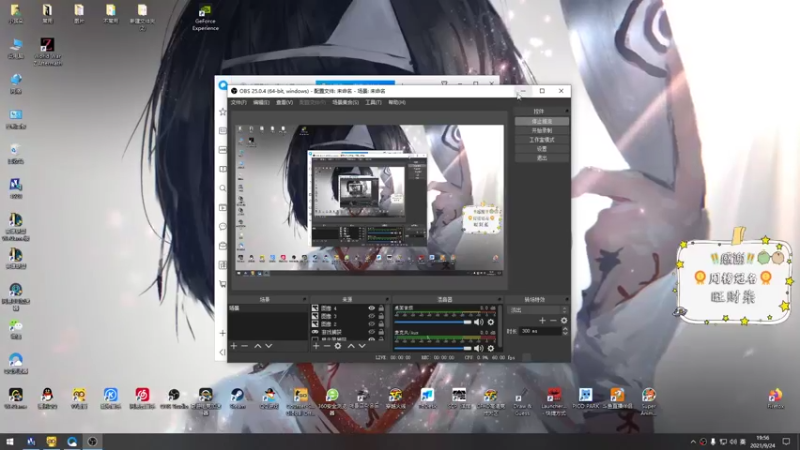This screenshot has height=450, width=800.
Task: Adjust the desktop audio volume slider
Action: coord(433,322)
